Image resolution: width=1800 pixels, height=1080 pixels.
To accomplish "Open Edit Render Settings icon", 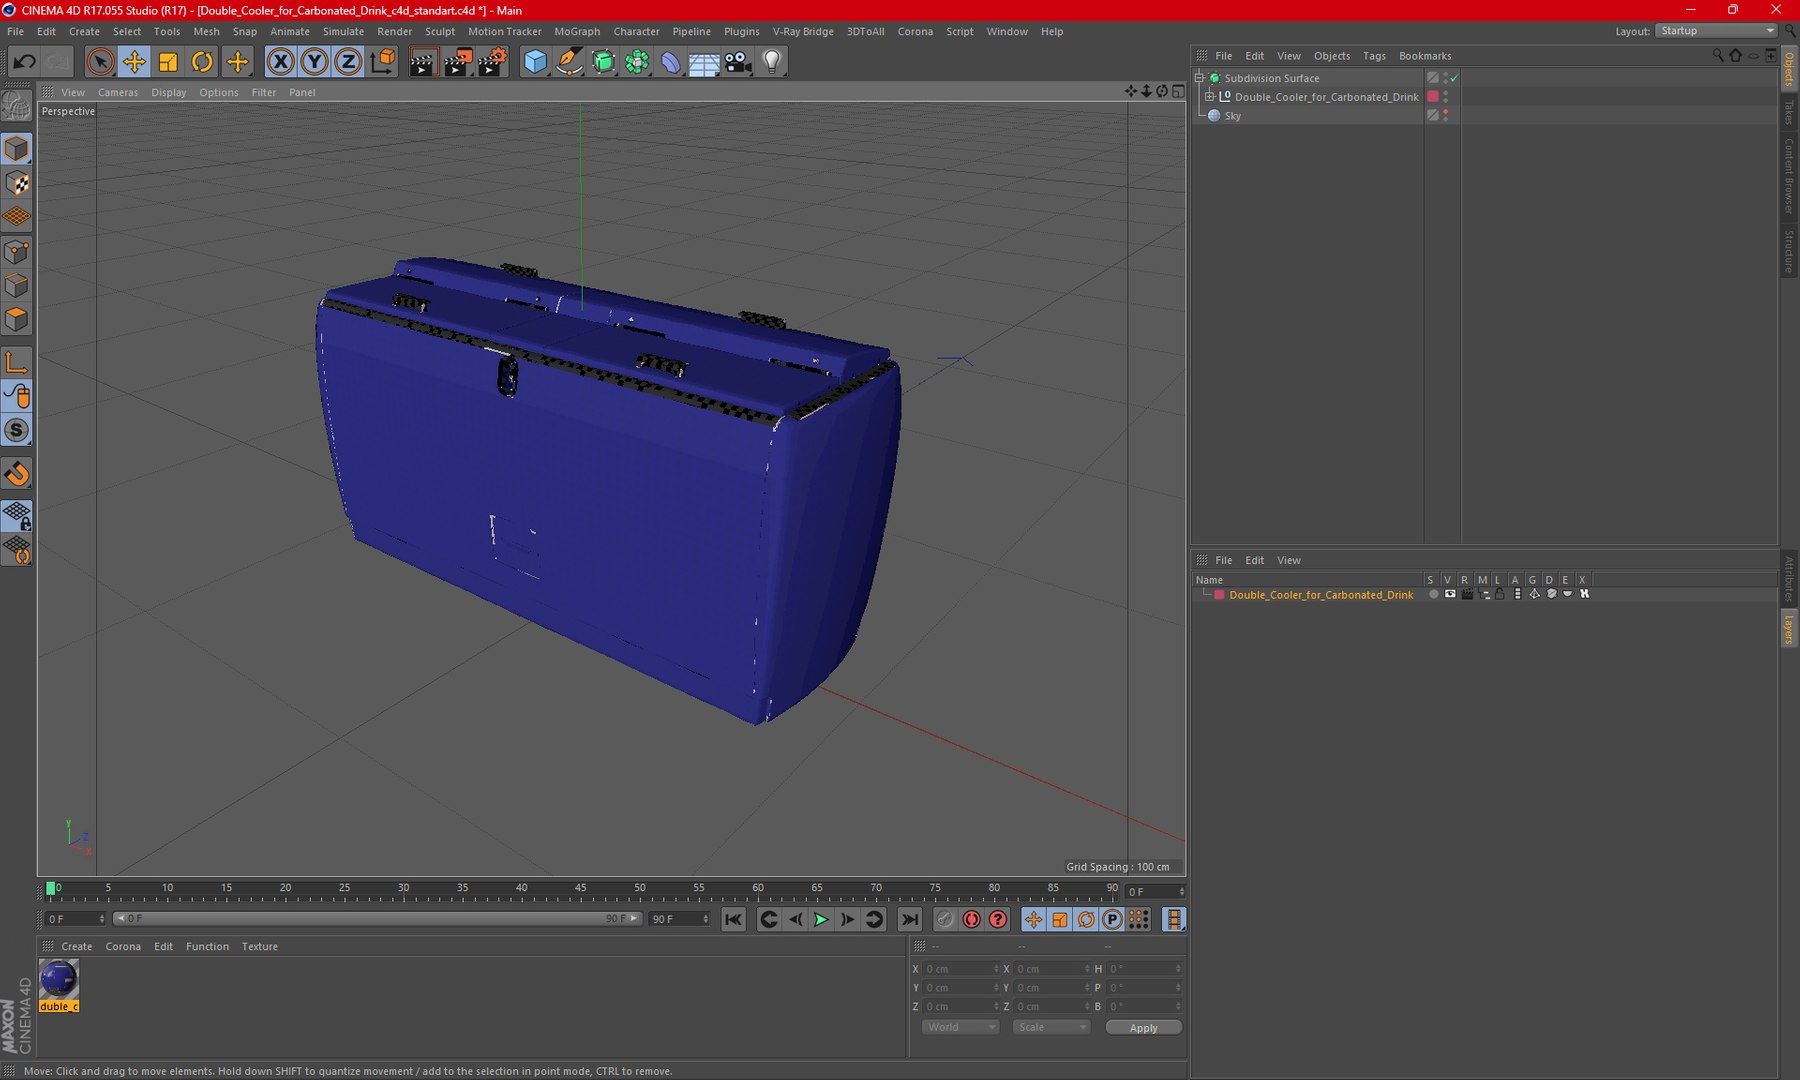I will click(x=492, y=62).
